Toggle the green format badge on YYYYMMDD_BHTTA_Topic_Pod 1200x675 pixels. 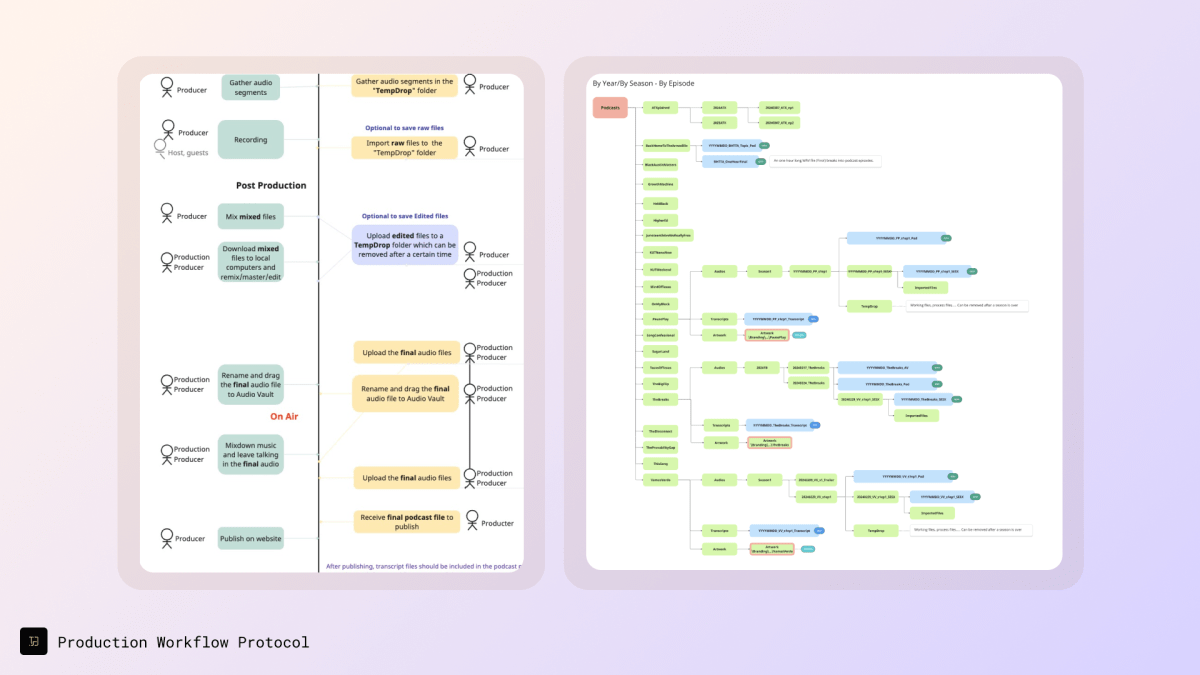(763, 146)
